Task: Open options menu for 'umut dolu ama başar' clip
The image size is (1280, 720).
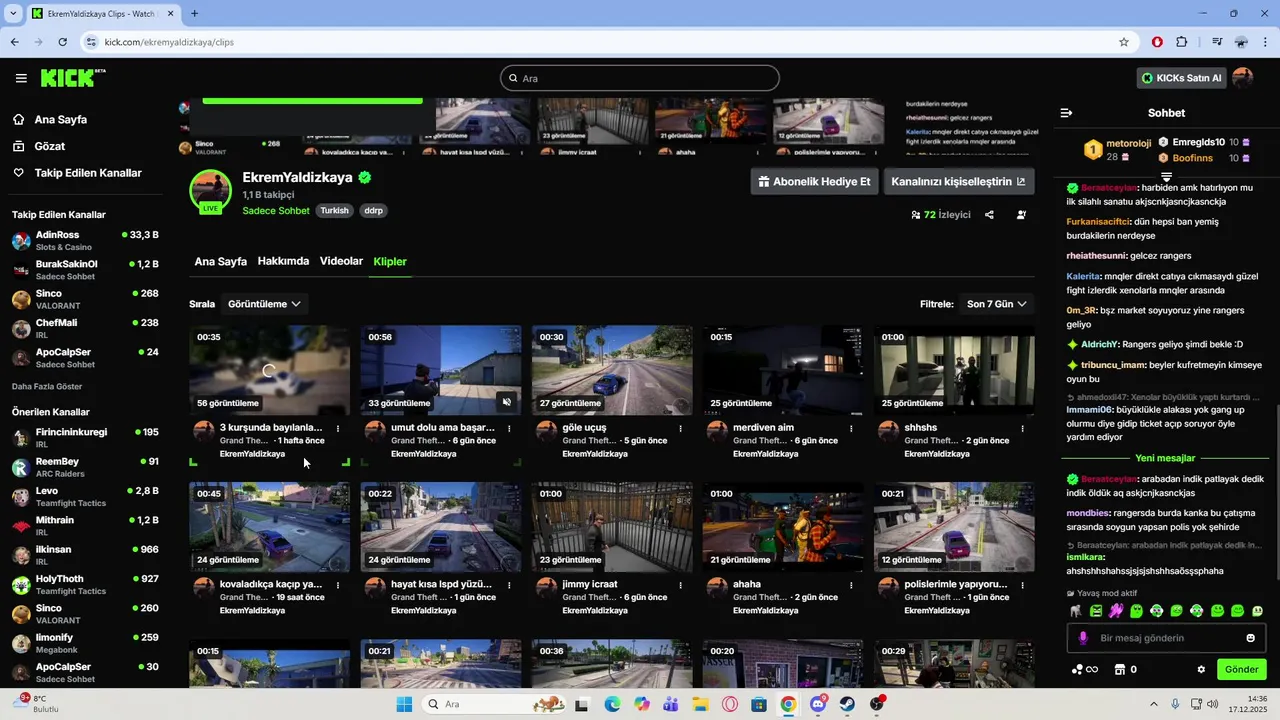Action: point(509,428)
